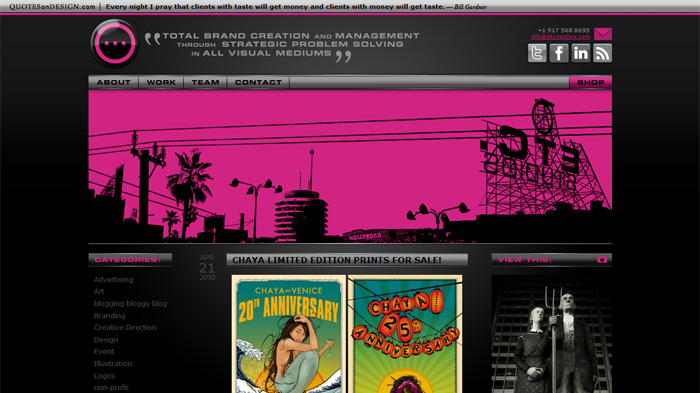700x393 pixels.
Task: Select the blogging bloggy blog category
Action: [130, 303]
